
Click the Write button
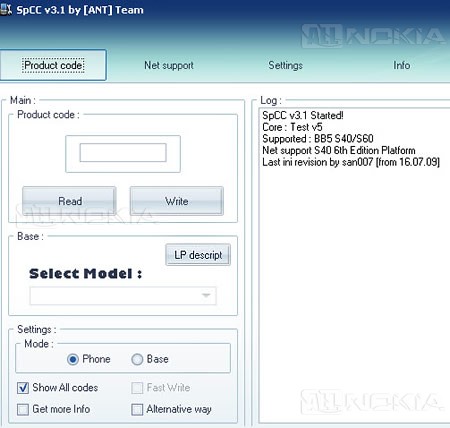point(177,201)
